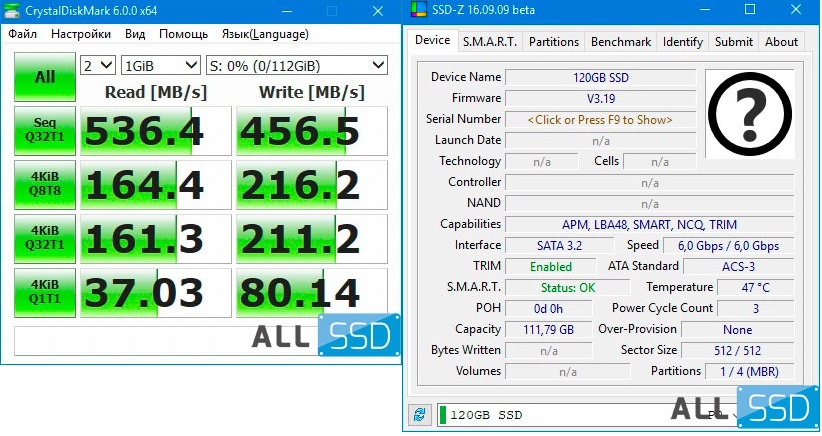Reveal serial number via Click or Press F9 field
The image size is (822, 436).
pyautogui.click(x=600, y=120)
